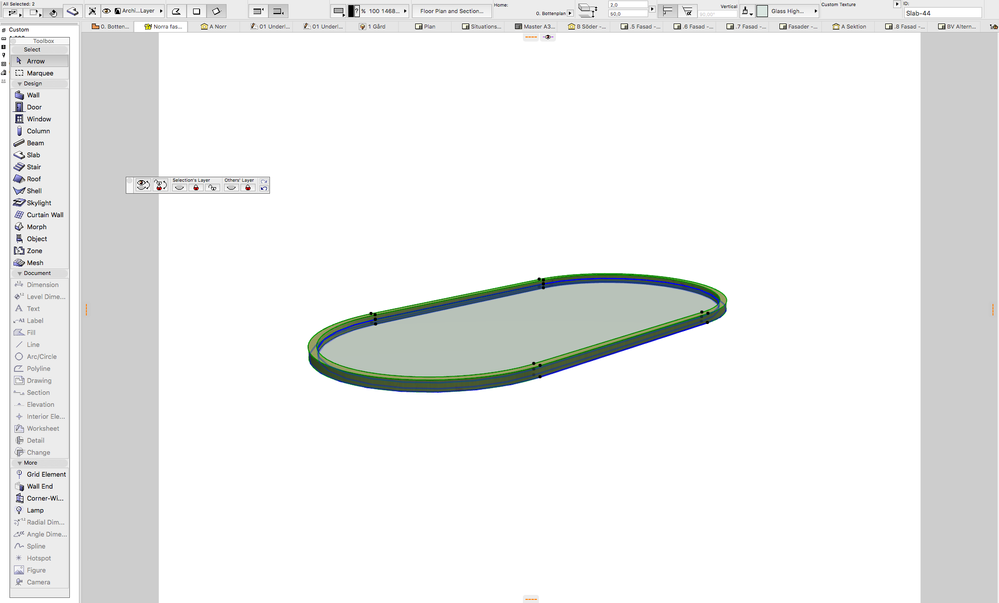Choose the Wall tool
Image resolution: width=999 pixels, height=603 pixels.
[40, 95]
